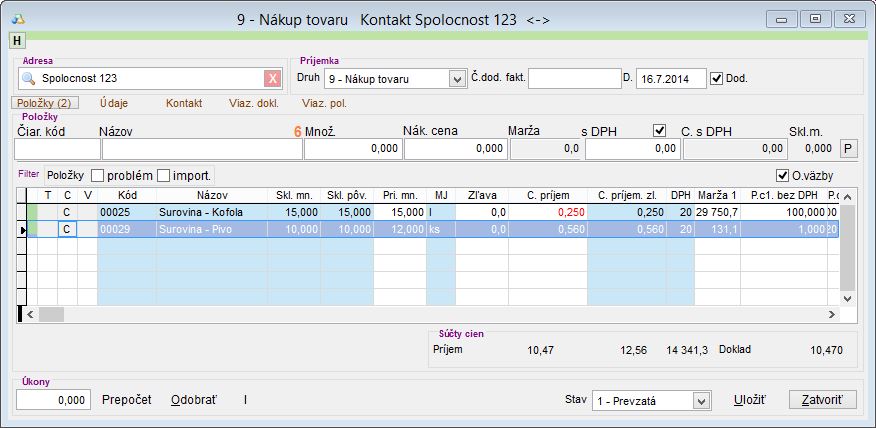Open the Viaz. dokl. tab

[253, 103]
